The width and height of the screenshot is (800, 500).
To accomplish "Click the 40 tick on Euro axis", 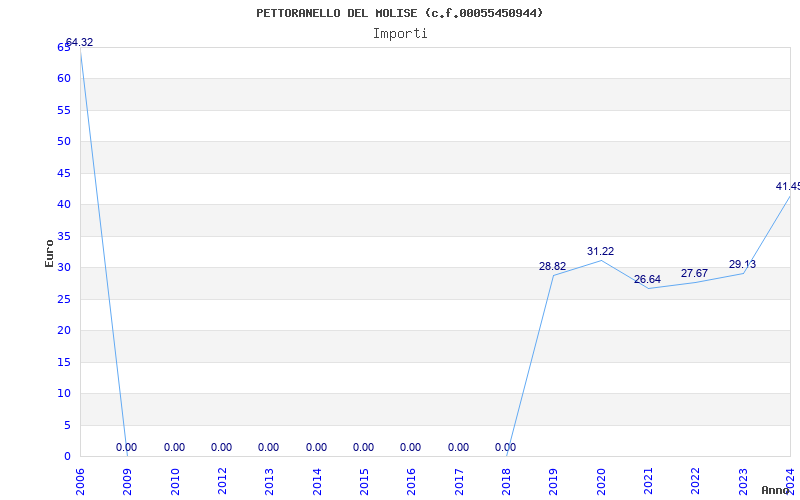I will 64,205.
